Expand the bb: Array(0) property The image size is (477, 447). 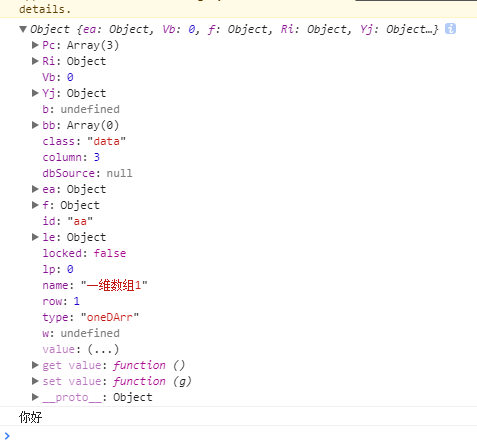click(x=35, y=125)
